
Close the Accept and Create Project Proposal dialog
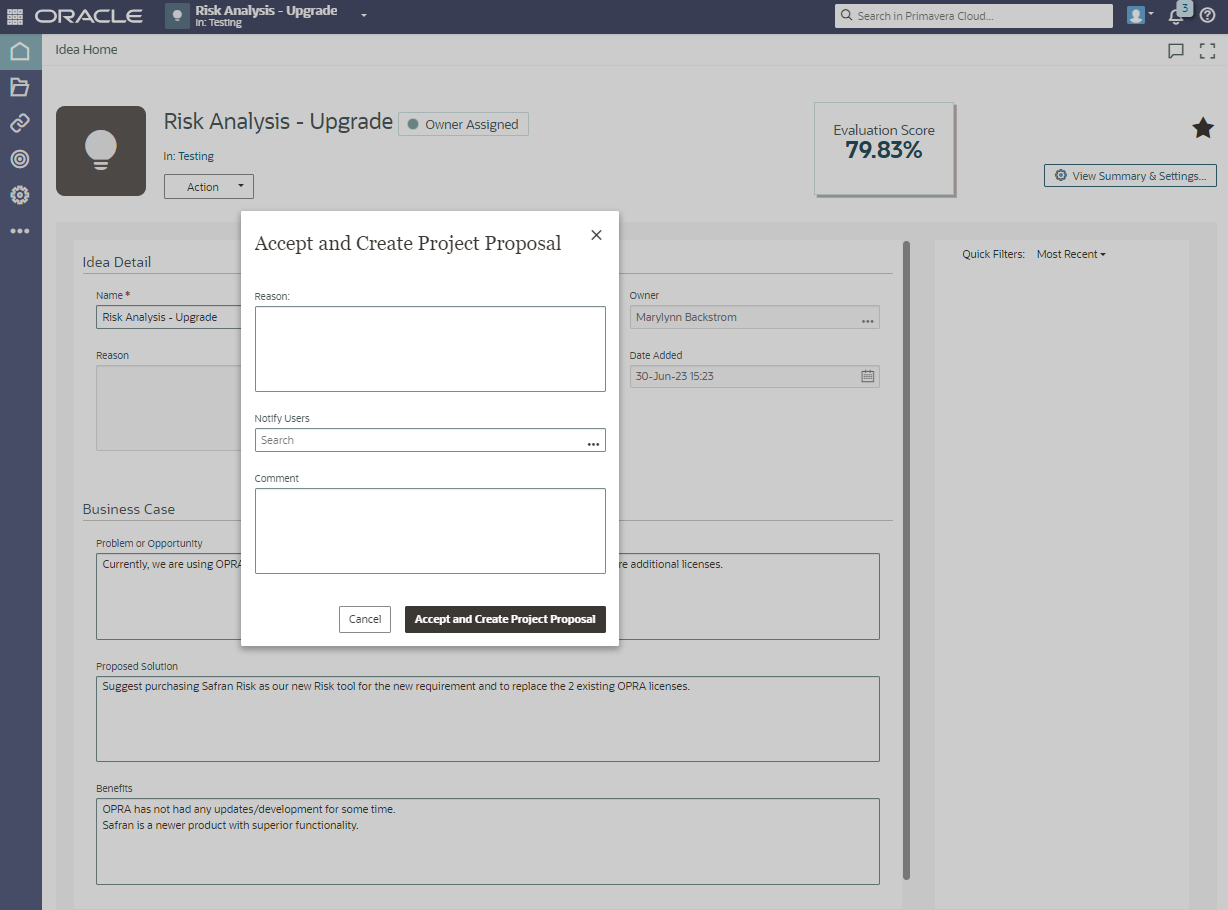pos(596,235)
